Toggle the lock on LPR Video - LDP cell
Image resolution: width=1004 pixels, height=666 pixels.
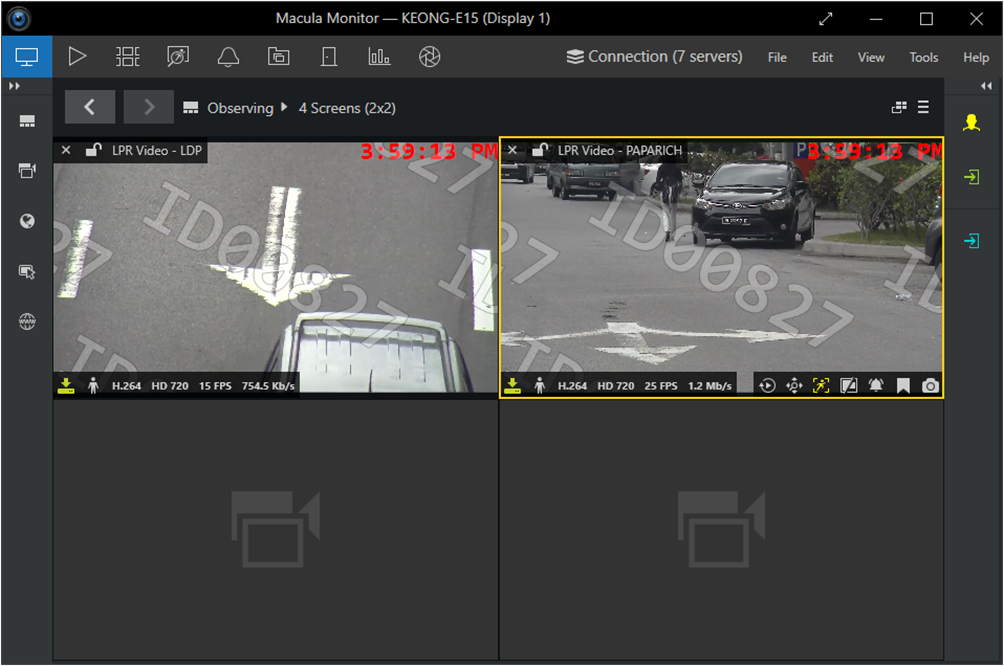[93, 151]
